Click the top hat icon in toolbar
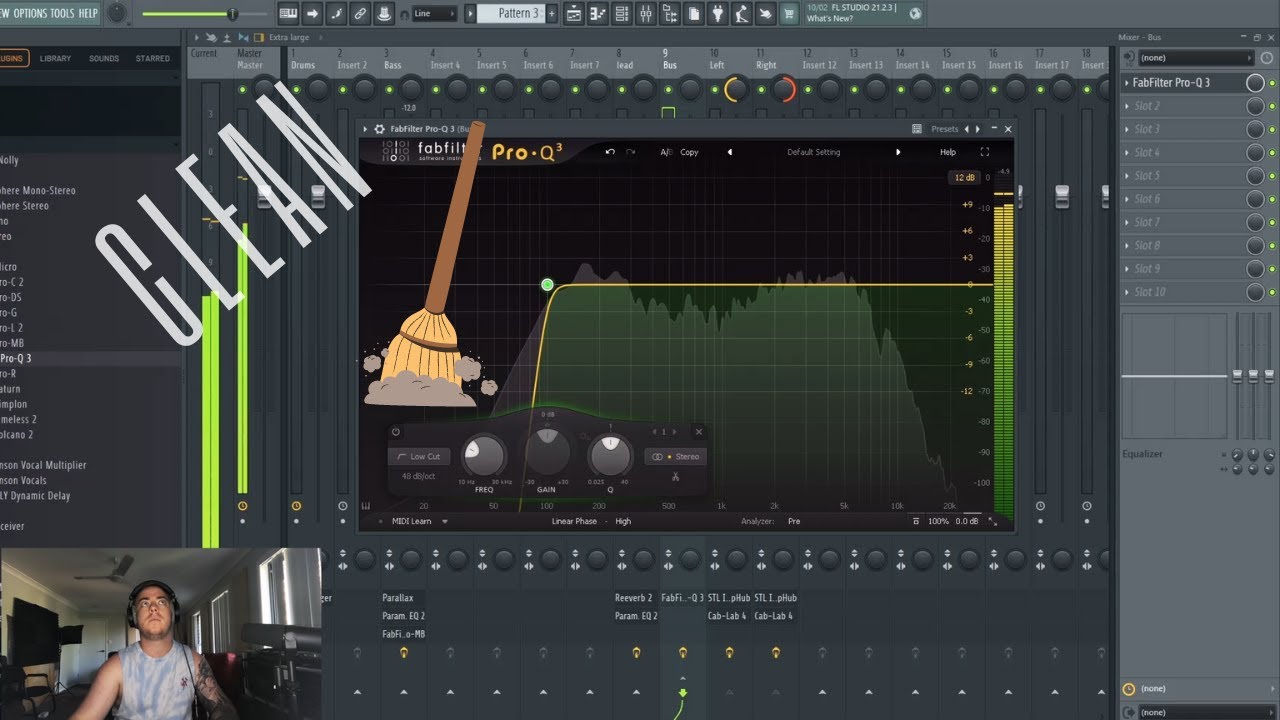 384,13
